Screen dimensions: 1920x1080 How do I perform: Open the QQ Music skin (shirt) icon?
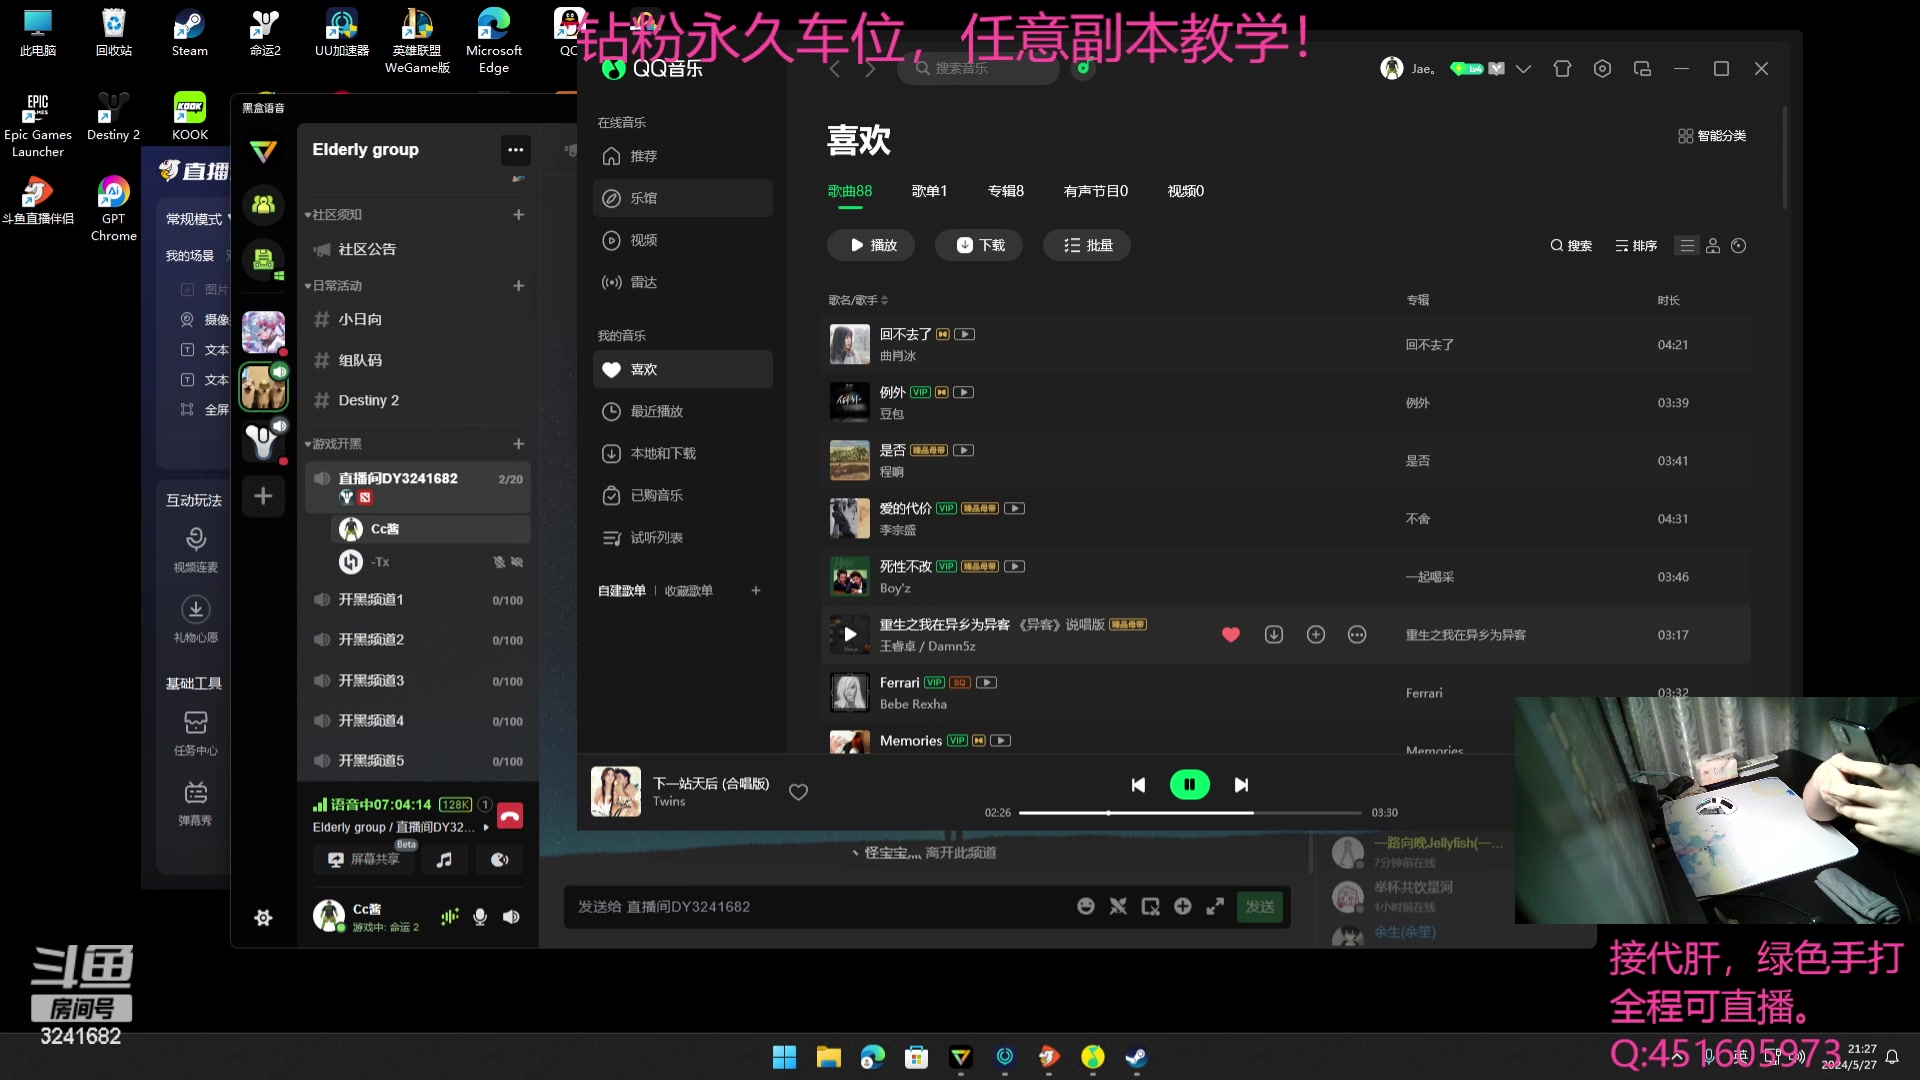click(x=1562, y=69)
